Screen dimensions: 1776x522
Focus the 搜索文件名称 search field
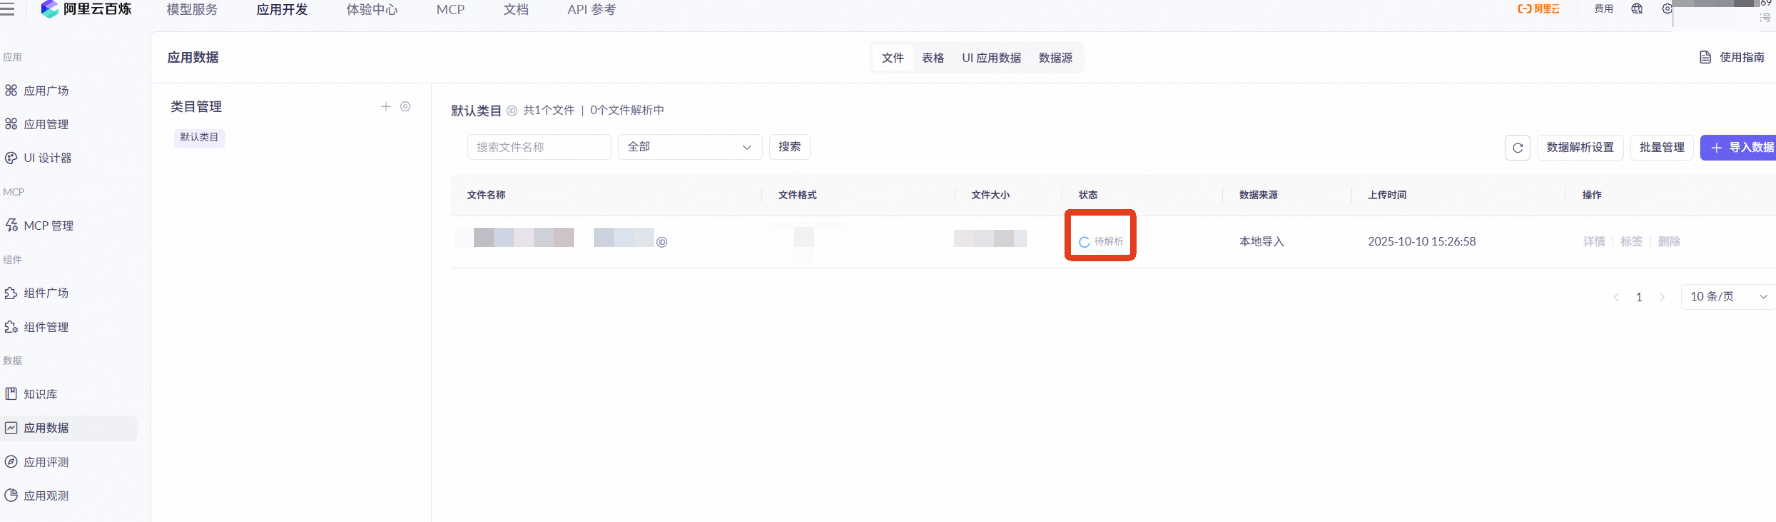click(539, 147)
